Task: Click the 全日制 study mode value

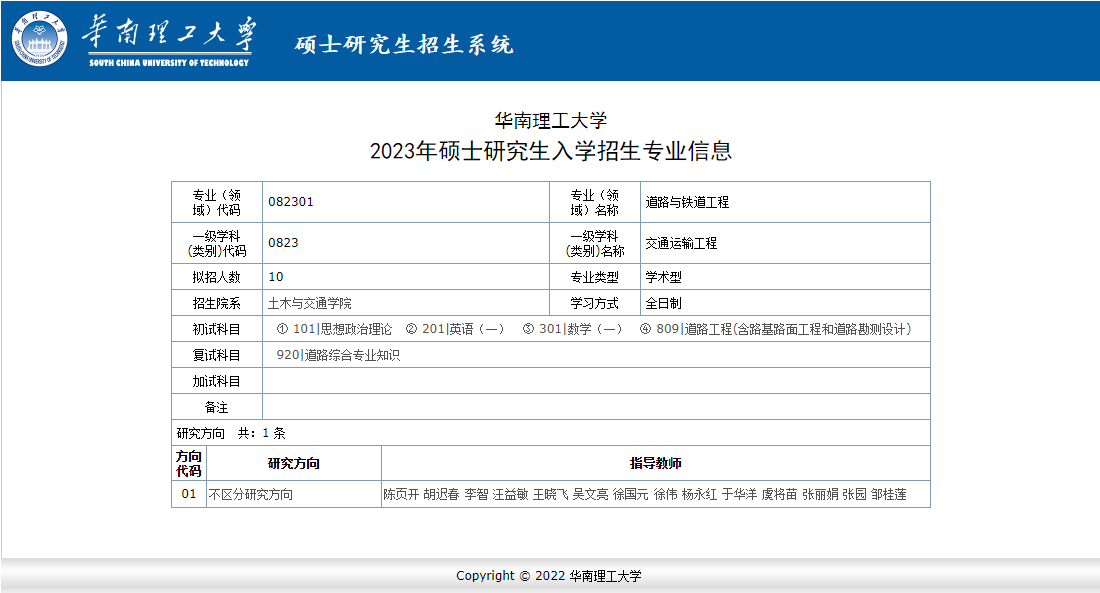Action: tap(664, 303)
